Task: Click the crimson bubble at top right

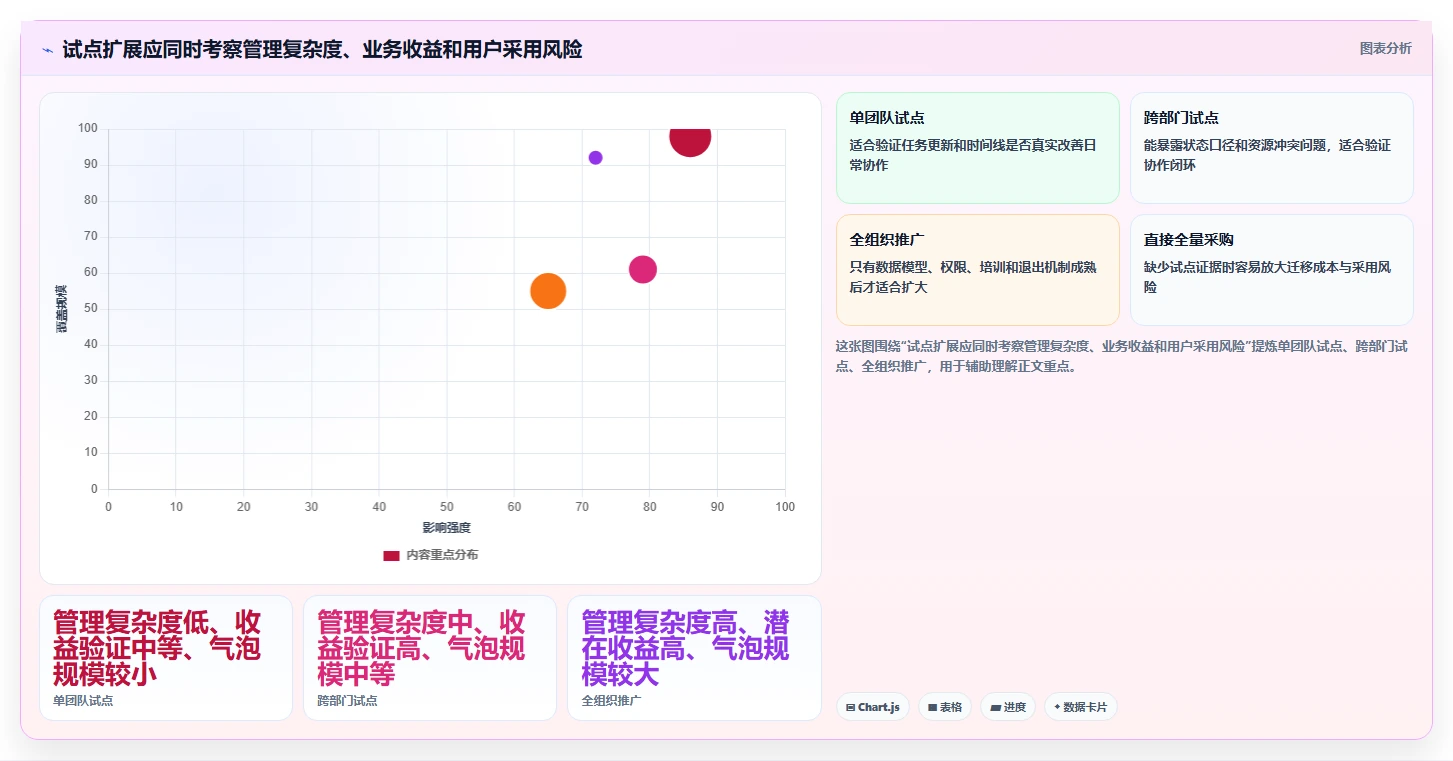Action: click(x=690, y=138)
